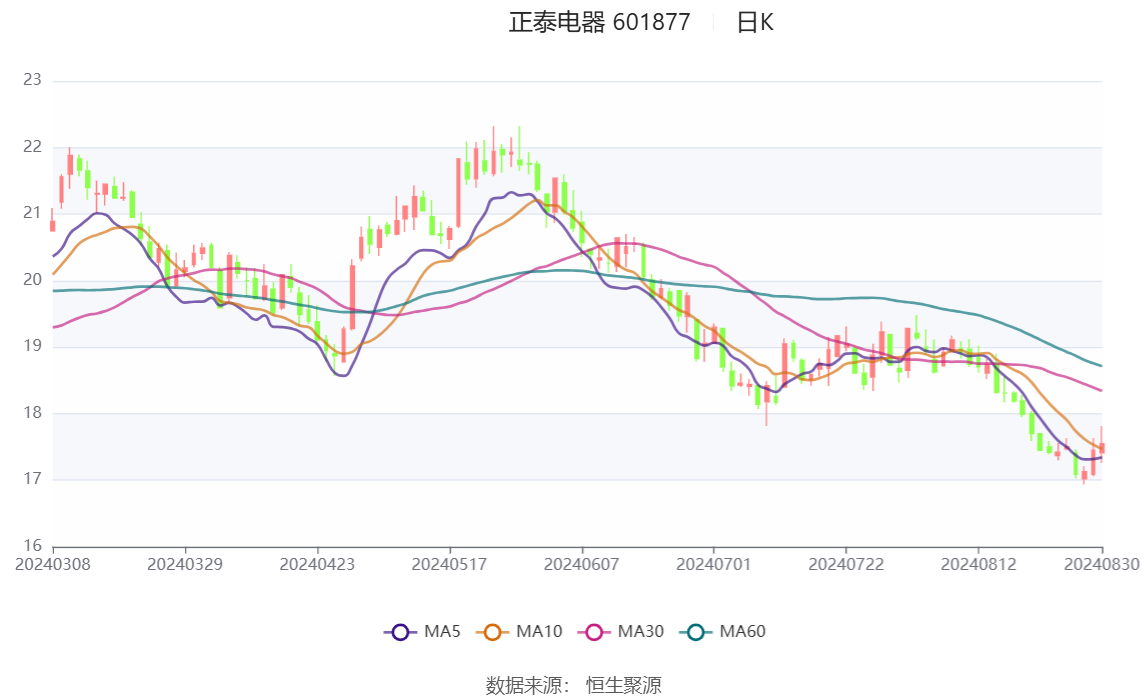Click the first candlestick at 20240308

tap(53, 226)
